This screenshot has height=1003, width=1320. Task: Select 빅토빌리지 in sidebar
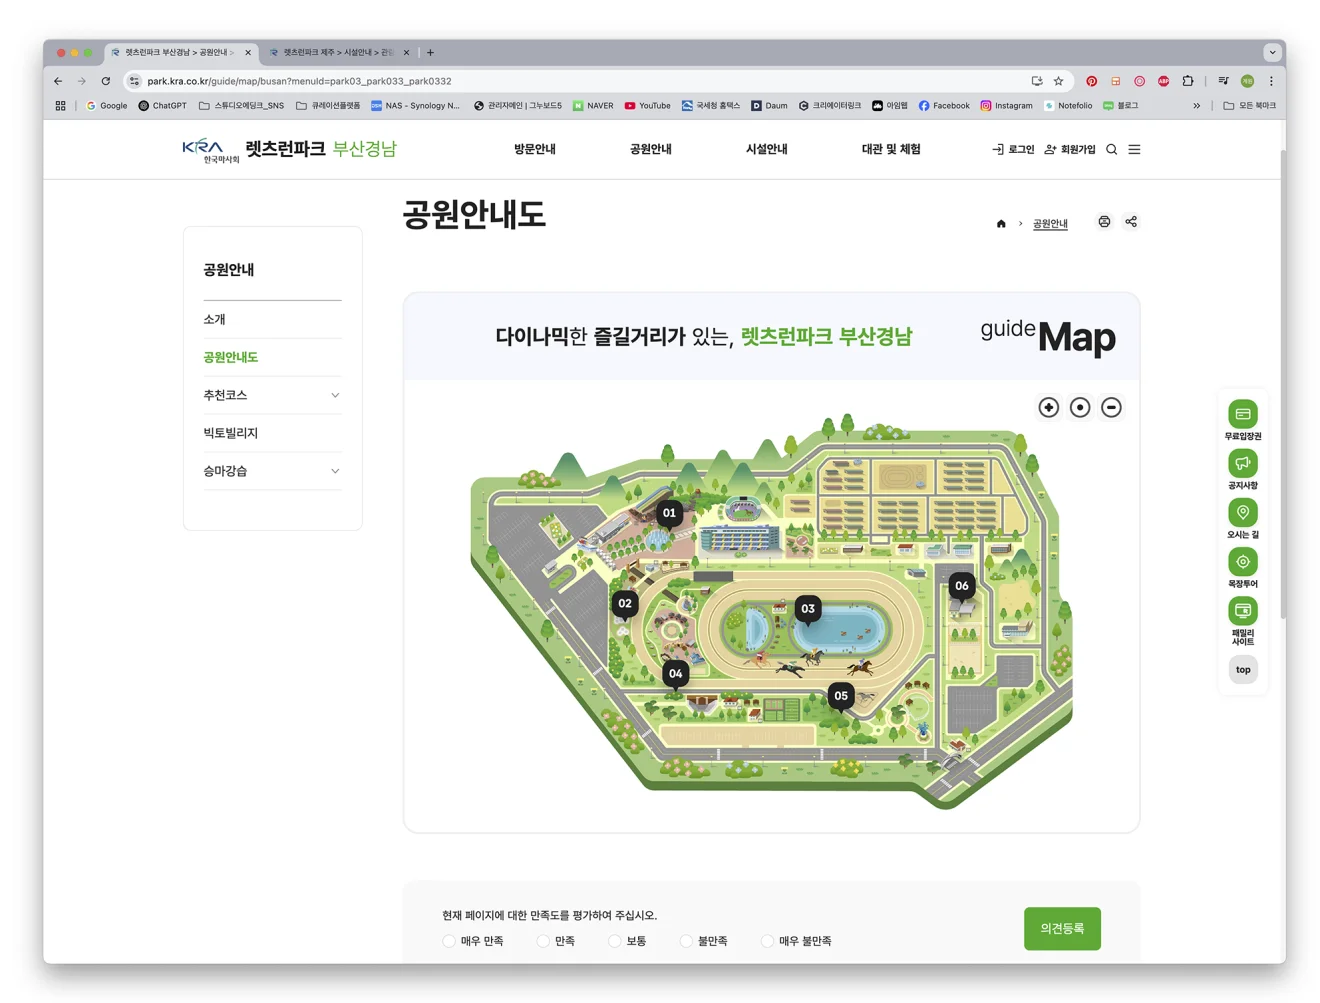tap(231, 433)
